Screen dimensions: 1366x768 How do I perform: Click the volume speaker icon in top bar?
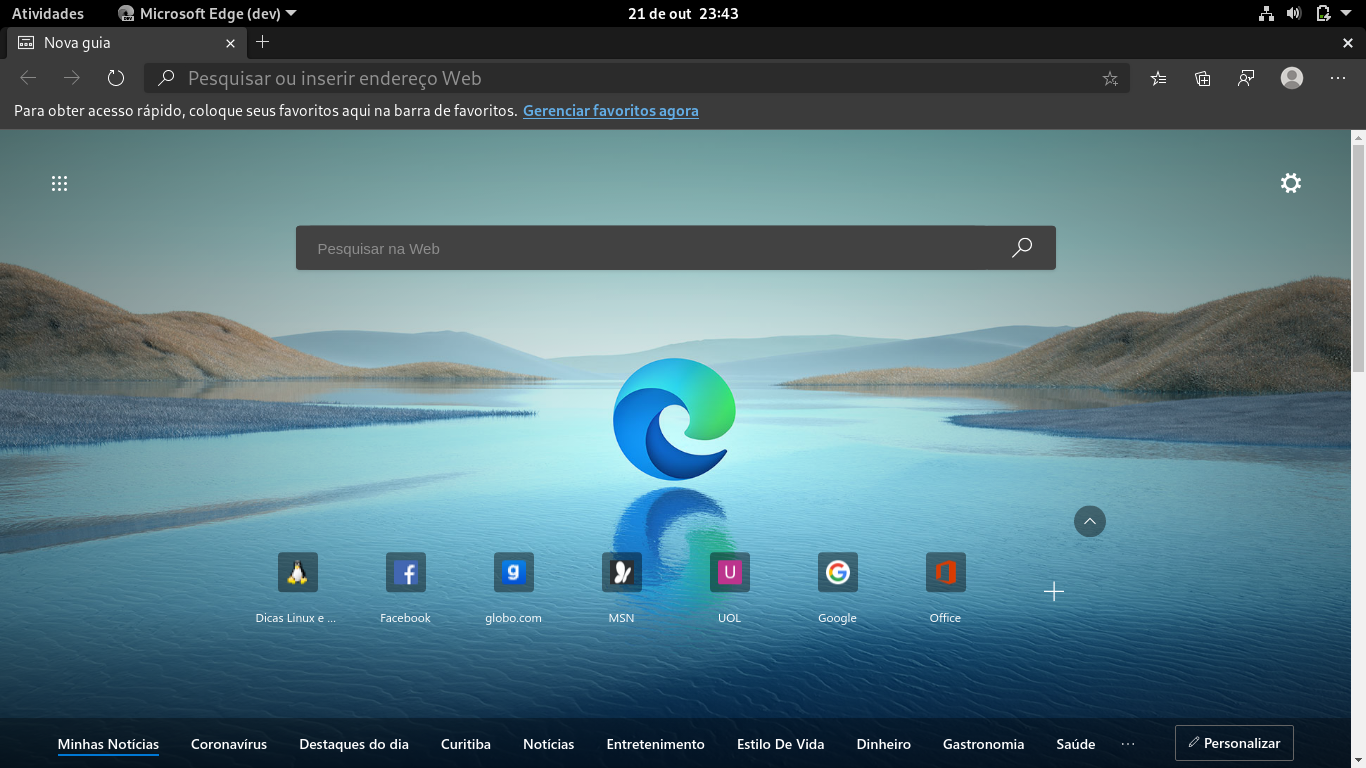click(x=1294, y=13)
